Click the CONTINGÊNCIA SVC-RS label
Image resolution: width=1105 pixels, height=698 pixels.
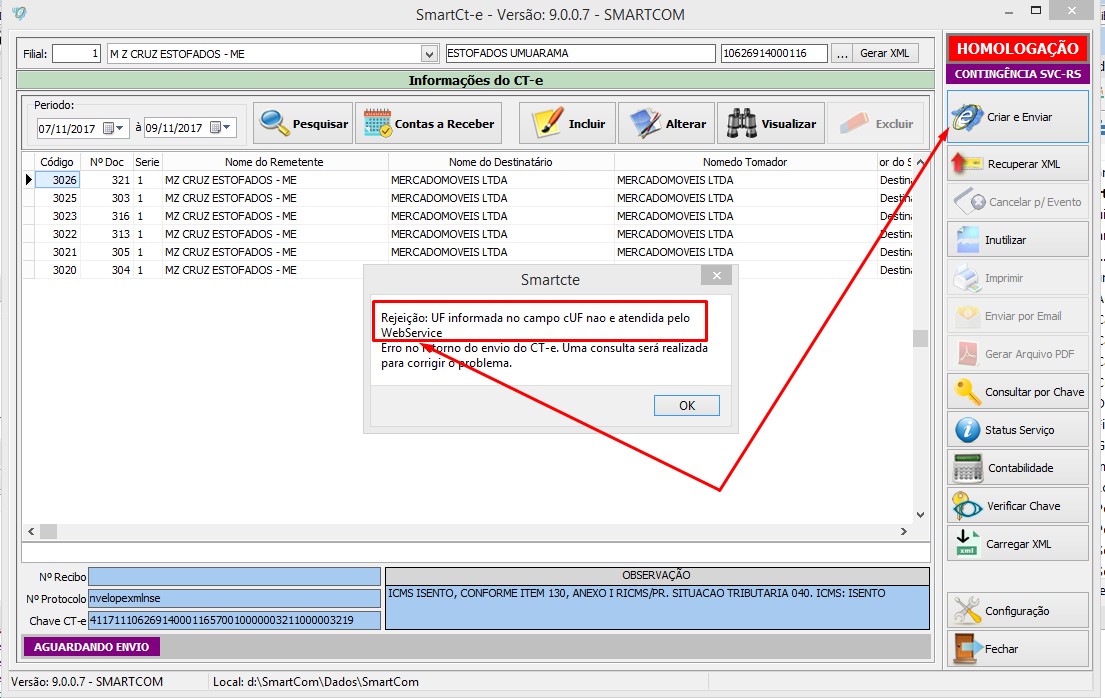pos(1018,73)
